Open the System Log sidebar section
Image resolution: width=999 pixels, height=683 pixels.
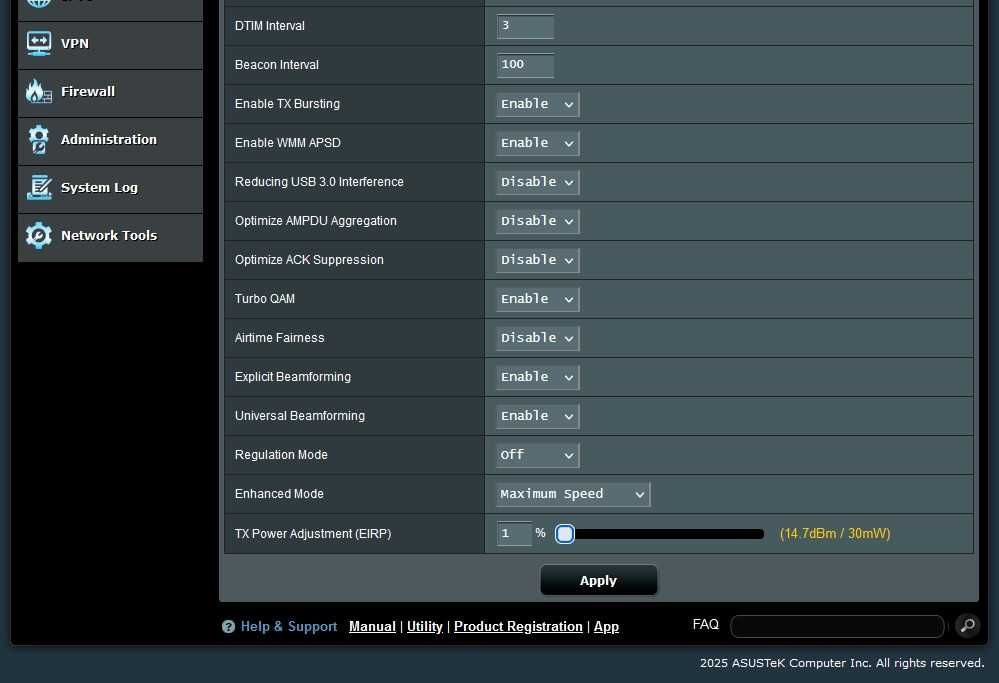pyautogui.click(x=110, y=189)
